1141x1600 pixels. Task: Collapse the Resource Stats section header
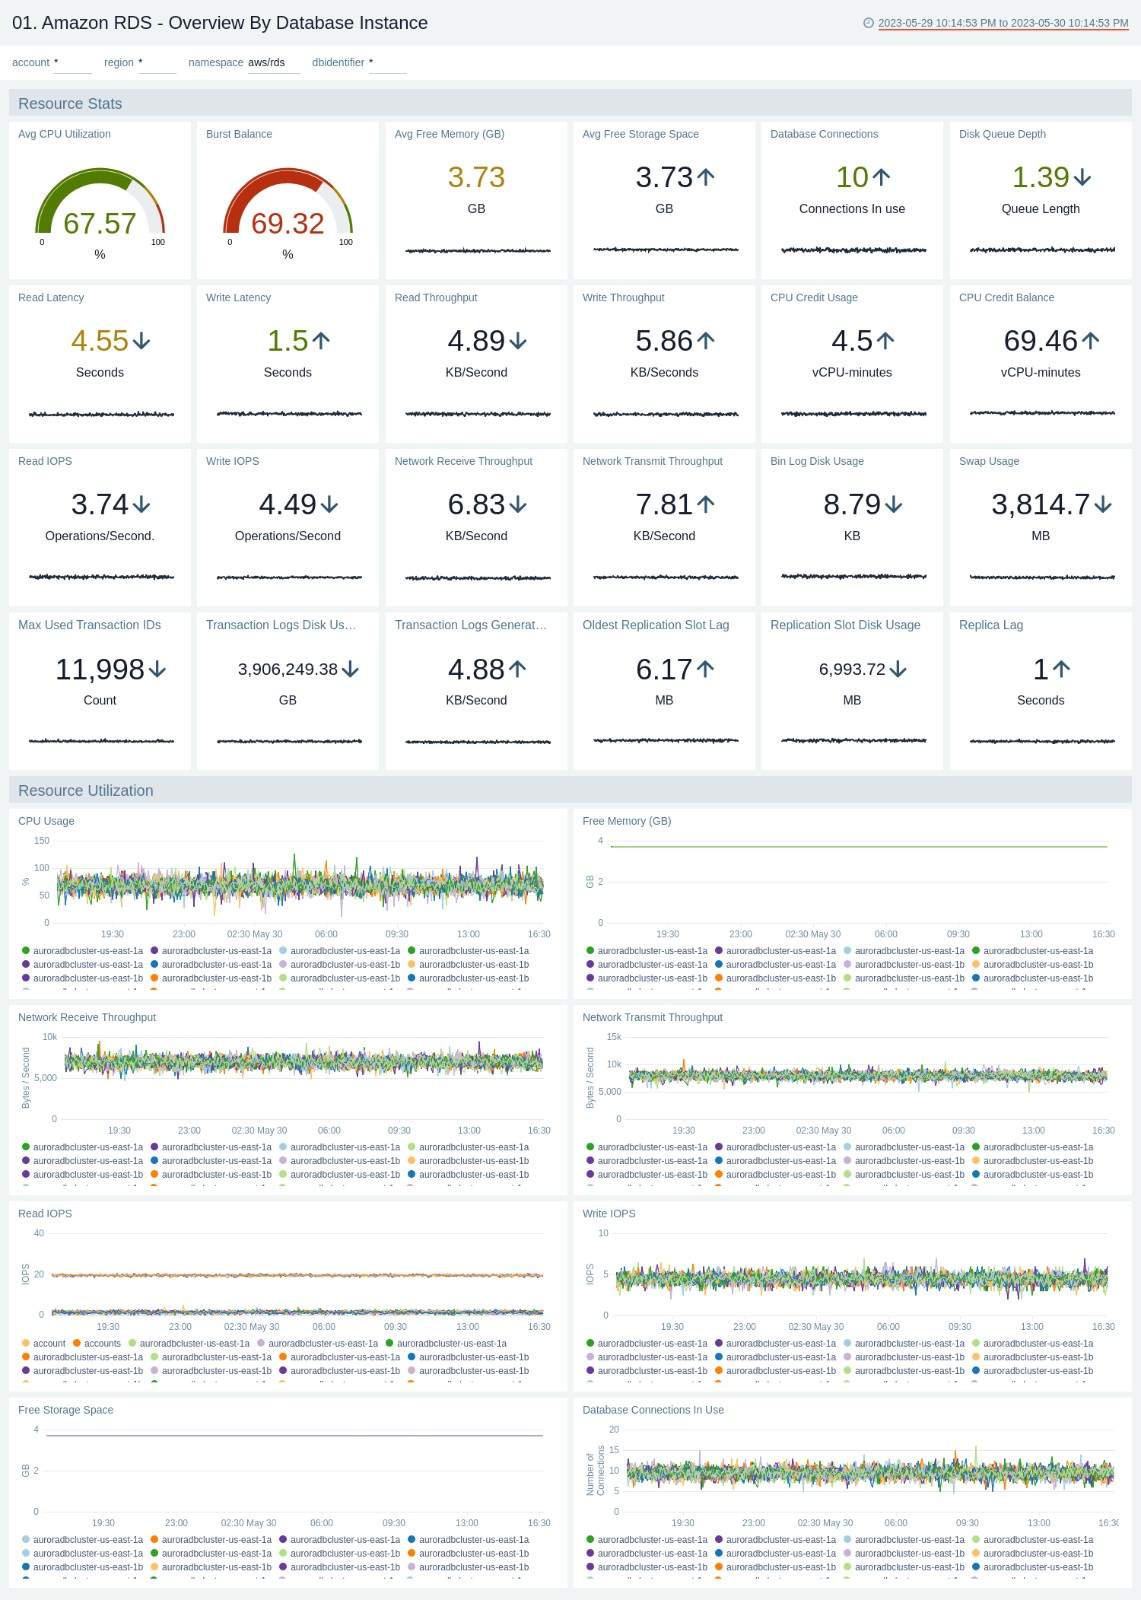pos(570,103)
